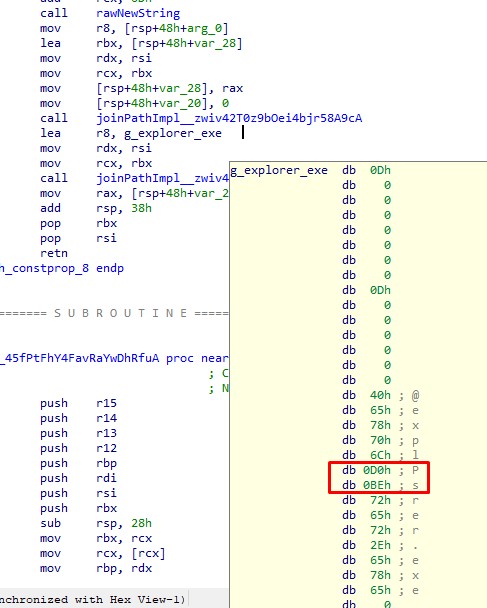Screen dimensions: 487x608
Task: Click the push r13 instruction
Action: [x=78, y=433]
